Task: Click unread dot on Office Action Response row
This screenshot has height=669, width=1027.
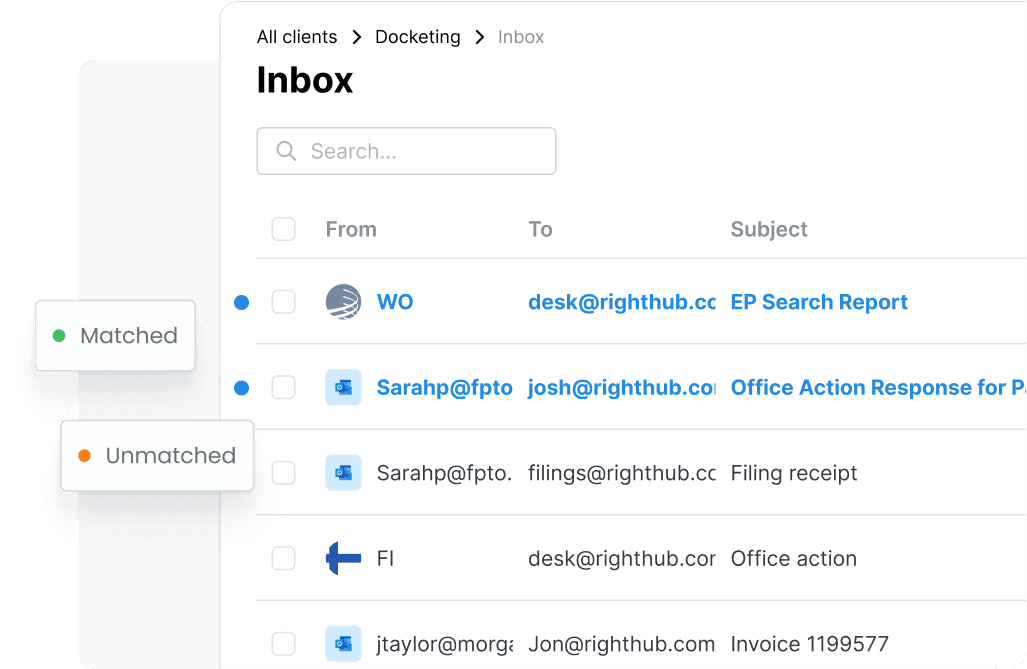Action: pos(241,388)
